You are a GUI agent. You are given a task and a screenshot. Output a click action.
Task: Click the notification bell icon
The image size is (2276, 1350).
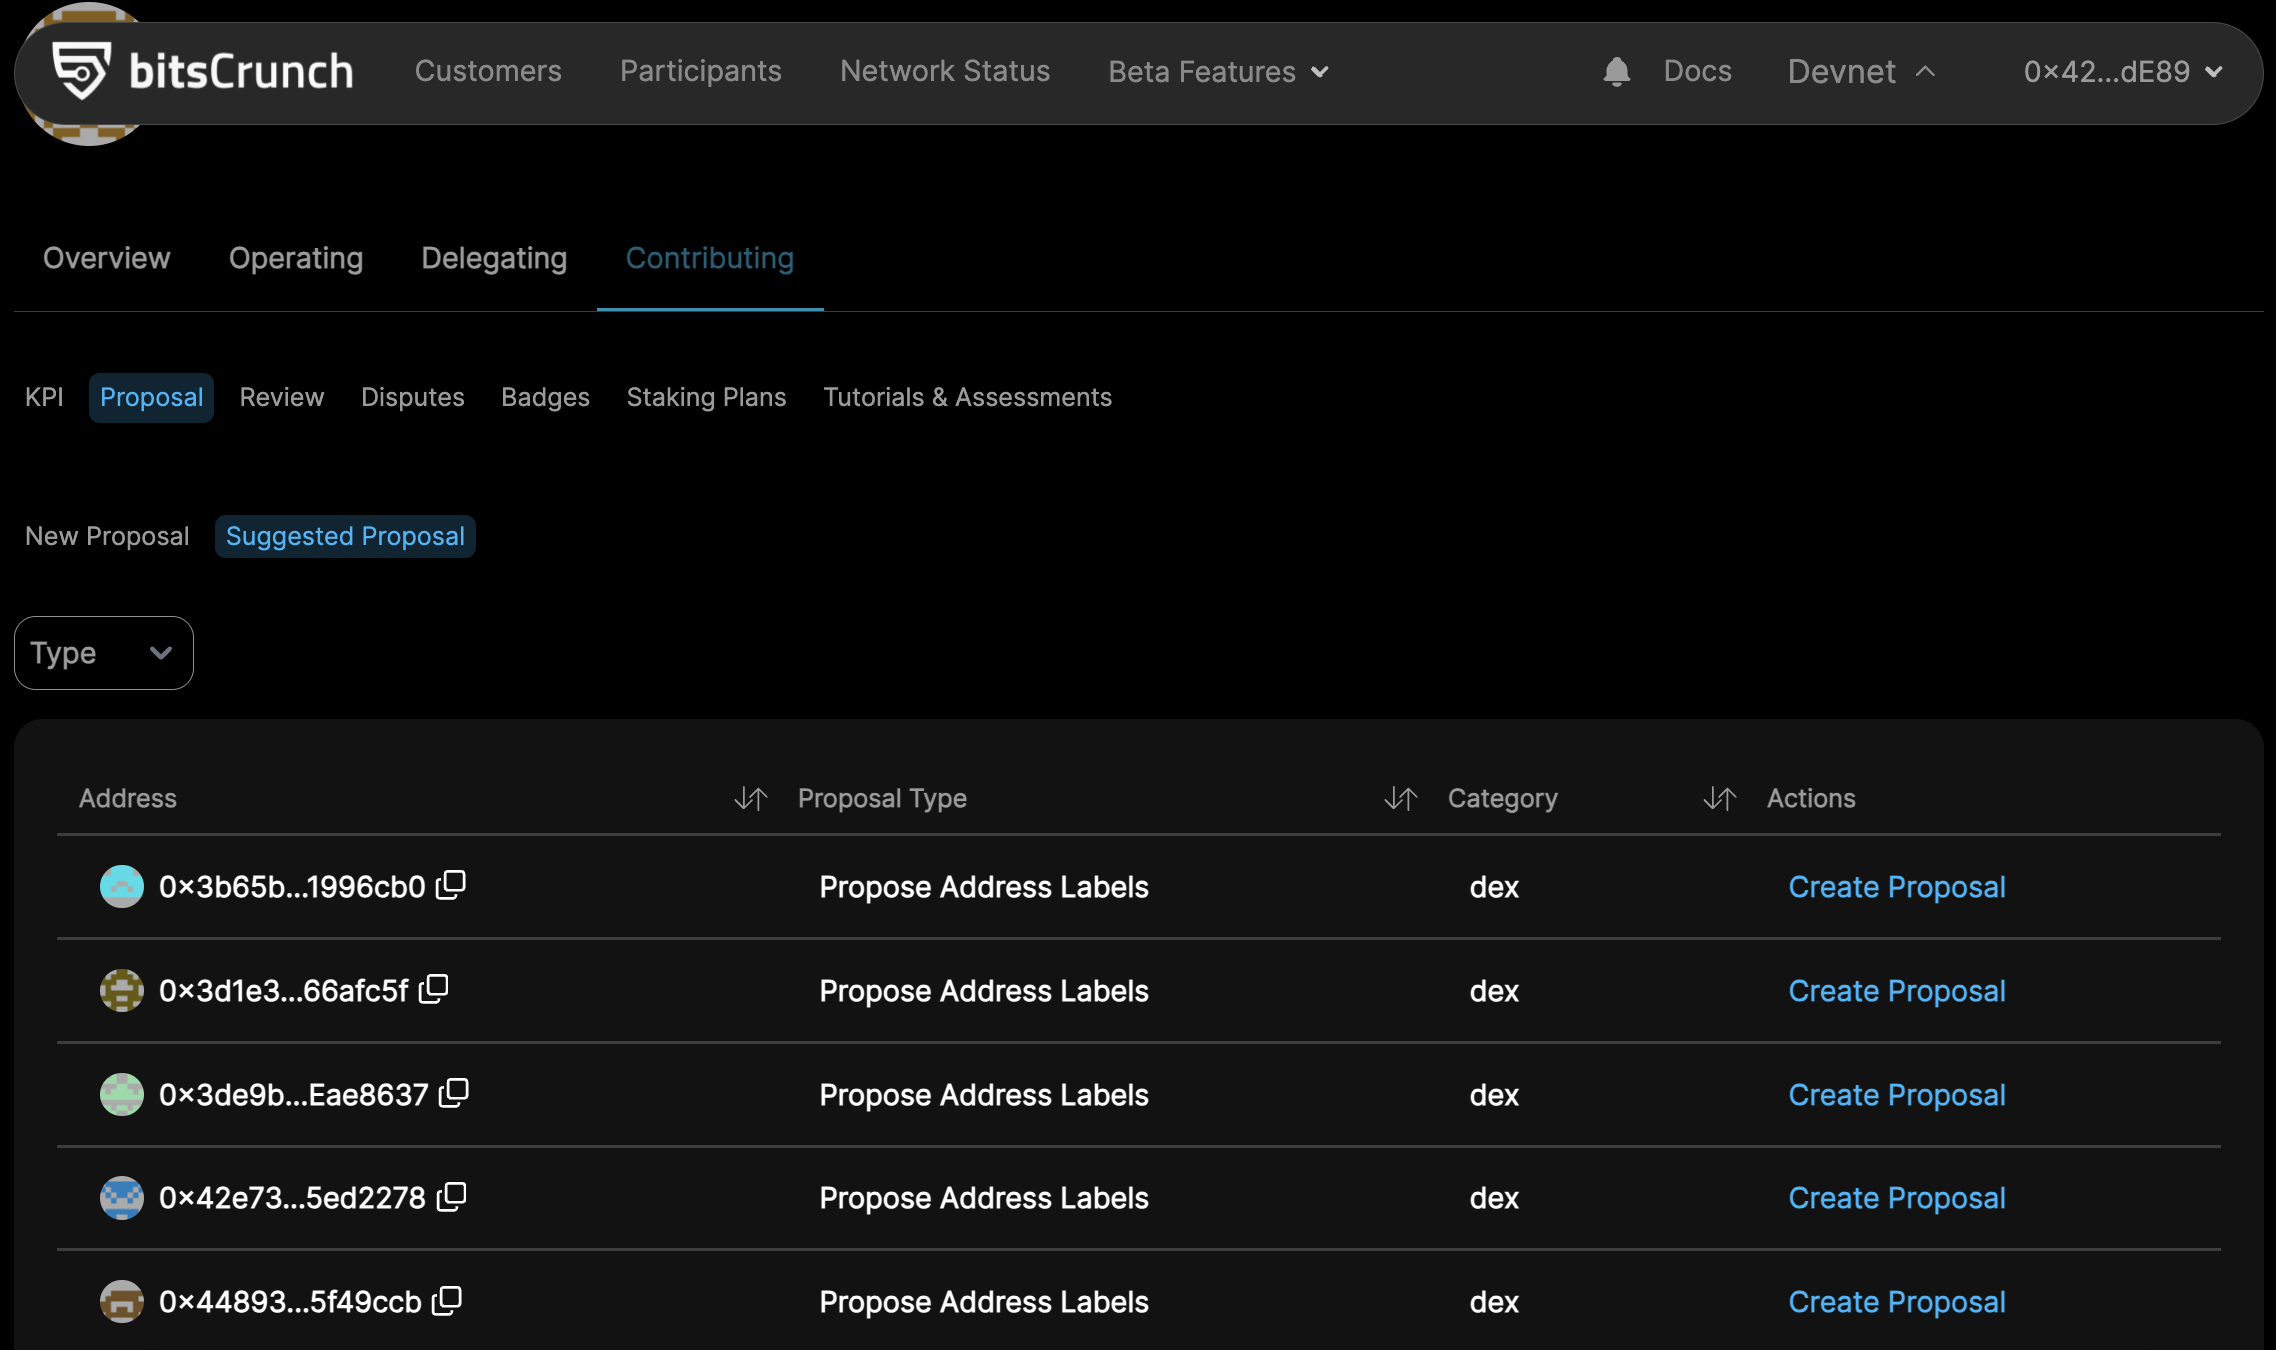[x=1616, y=72]
